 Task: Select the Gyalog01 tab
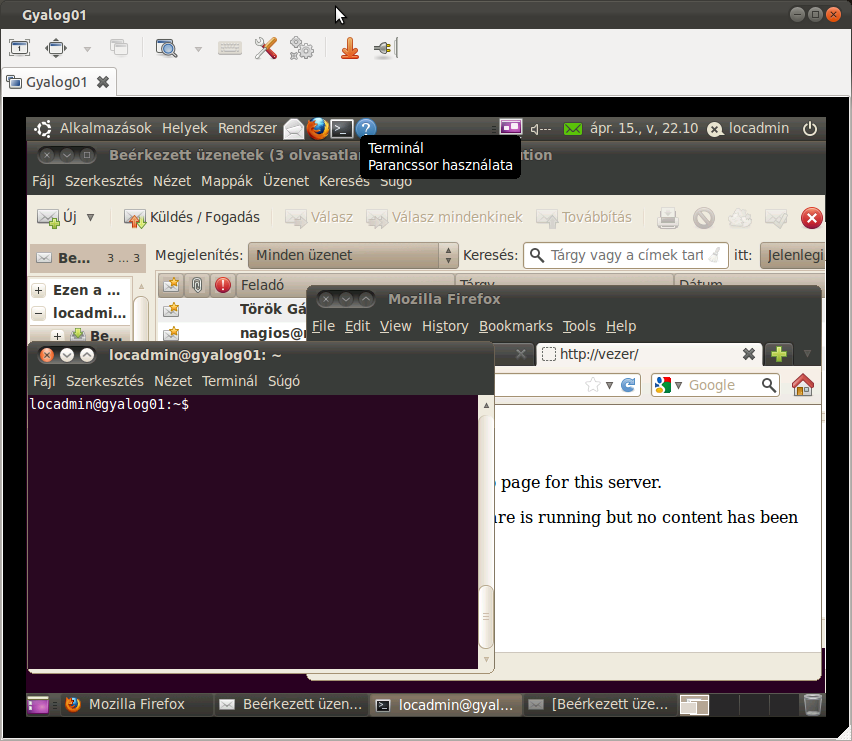[59, 82]
